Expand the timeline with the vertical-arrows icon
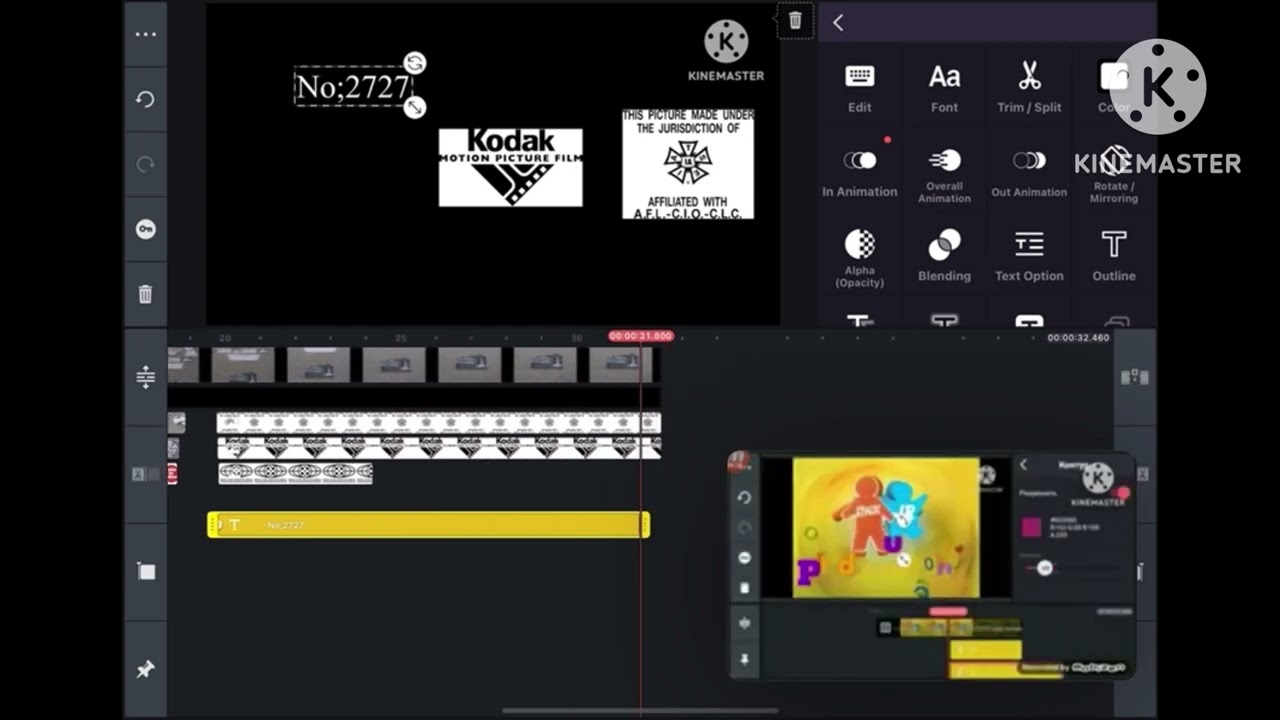Image resolution: width=1280 pixels, height=720 pixels. click(x=145, y=377)
